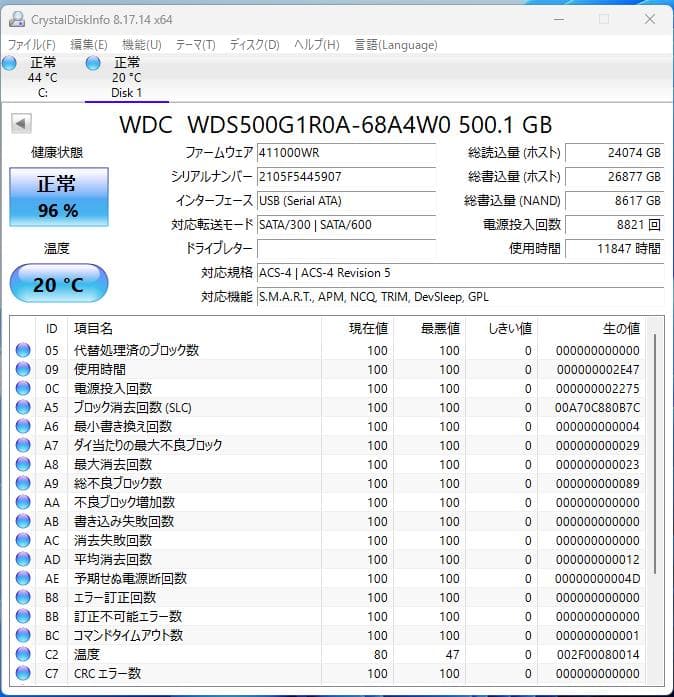The height and width of the screenshot is (697, 674).
Task: Click status orb of attribute A9 row
Action: 23,483
